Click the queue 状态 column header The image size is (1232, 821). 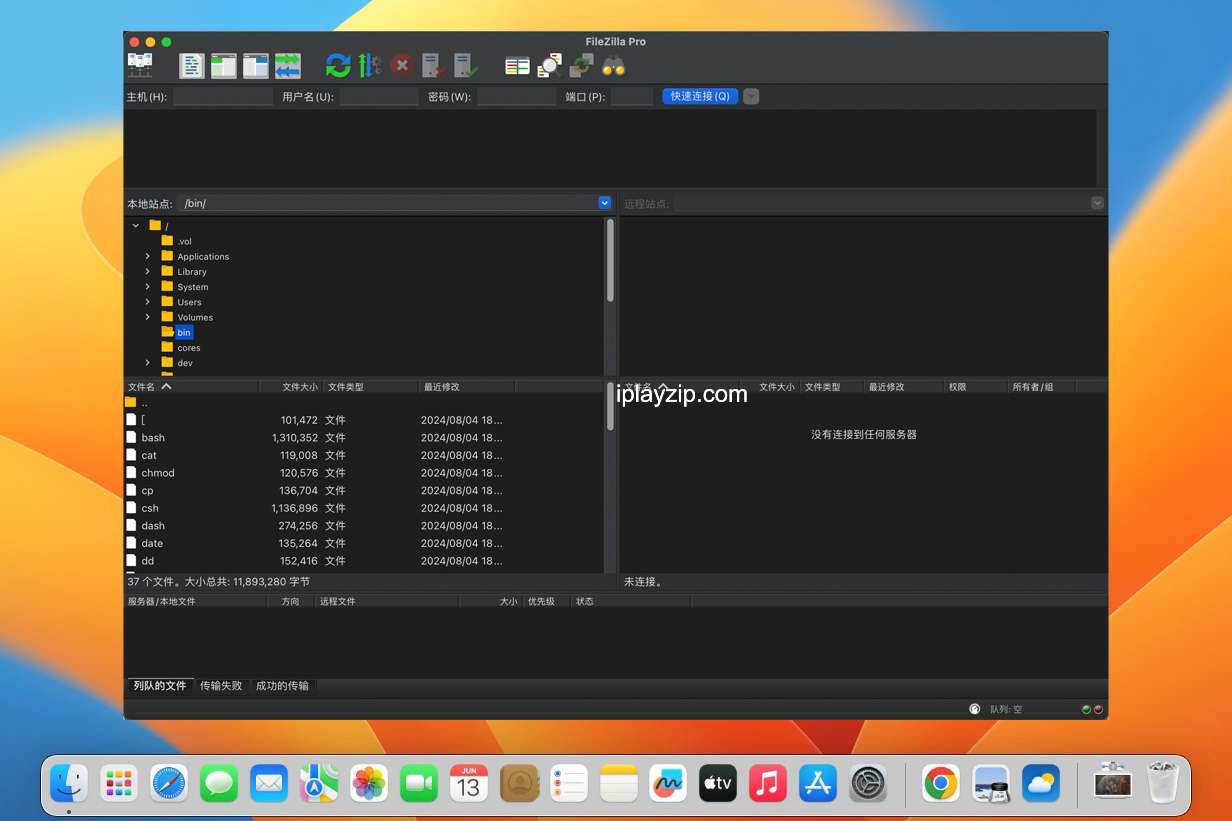tap(630, 601)
